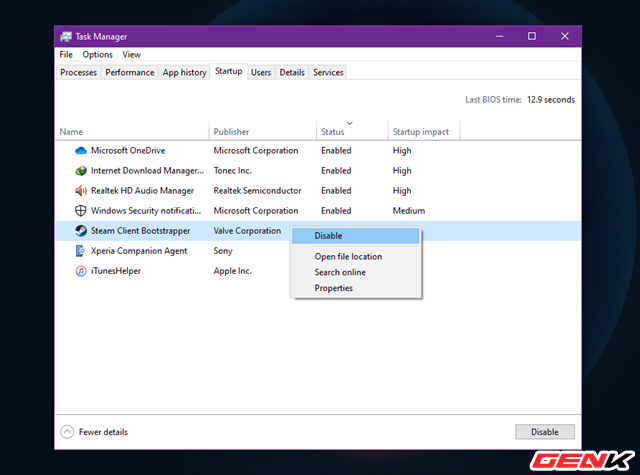Sort list by the Publisher column
Viewport: 640px width, 475px height.
click(x=234, y=132)
